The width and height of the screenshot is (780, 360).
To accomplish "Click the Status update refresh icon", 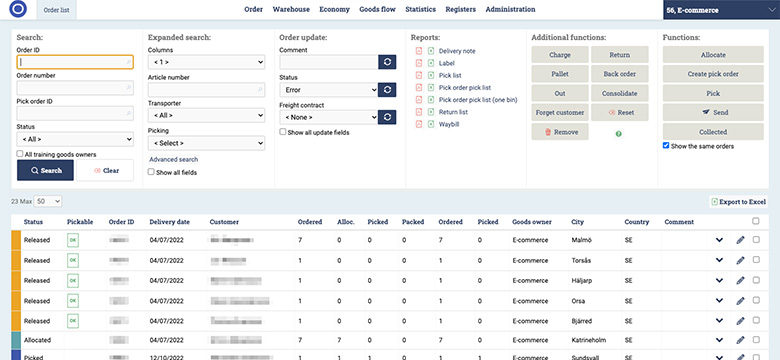I will [x=387, y=90].
